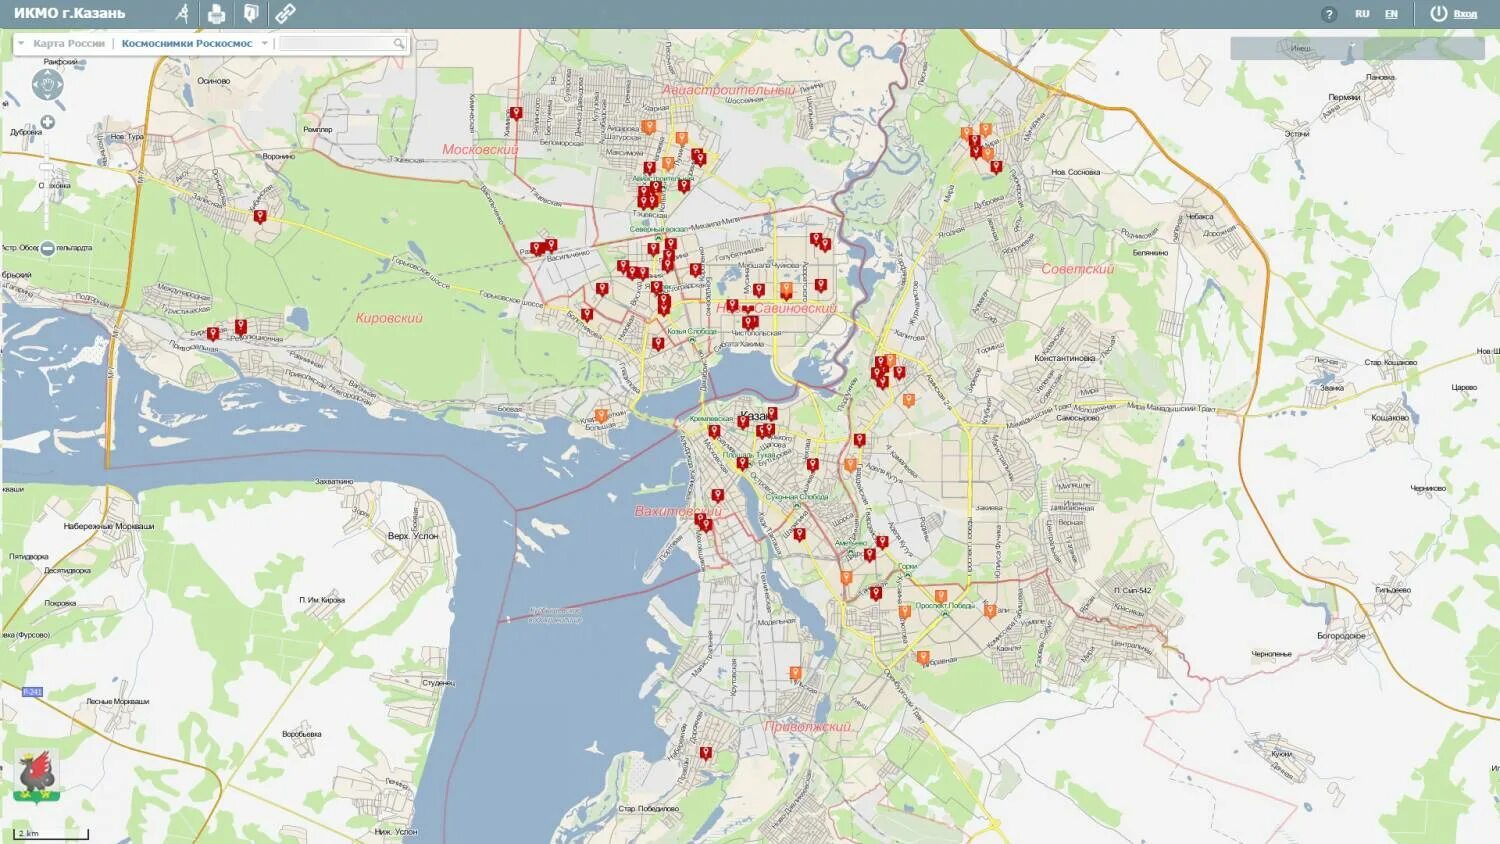The height and width of the screenshot is (844, 1500).
Task: Pan map down with the down arrow
Action: click(48, 98)
